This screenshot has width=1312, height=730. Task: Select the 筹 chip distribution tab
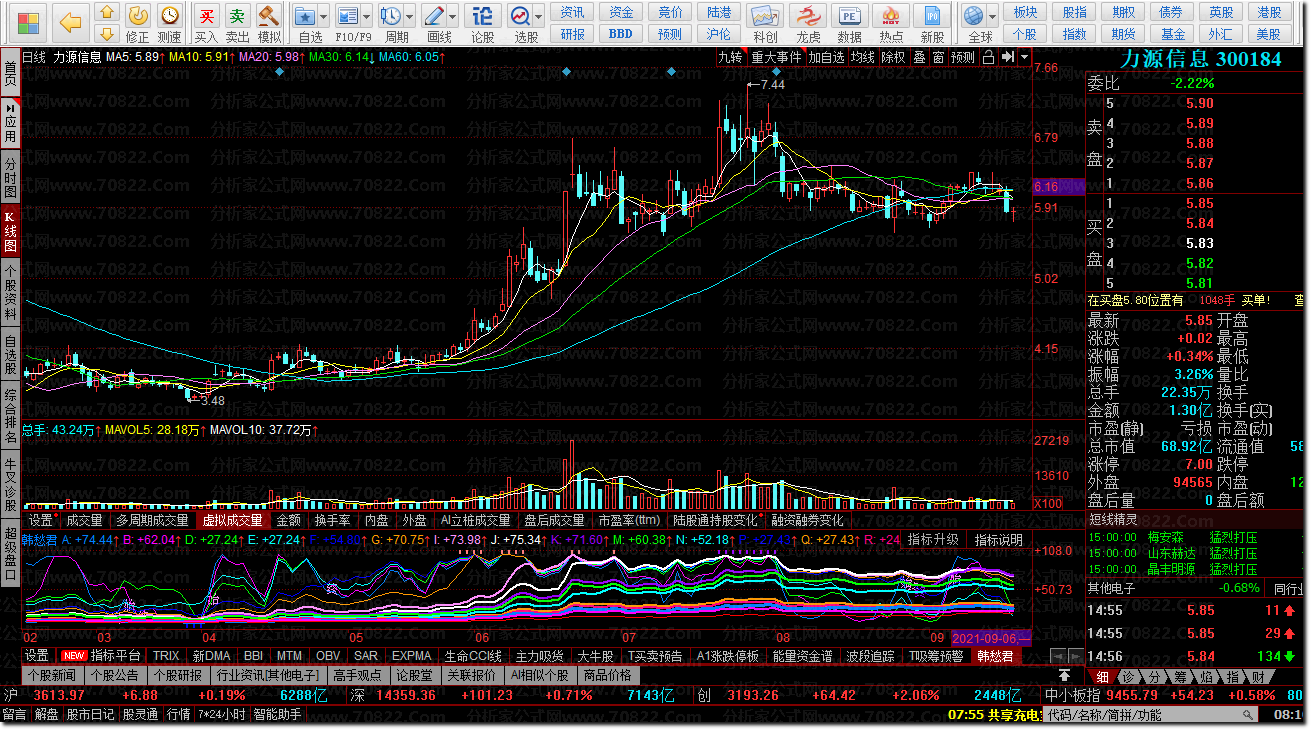point(1180,677)
